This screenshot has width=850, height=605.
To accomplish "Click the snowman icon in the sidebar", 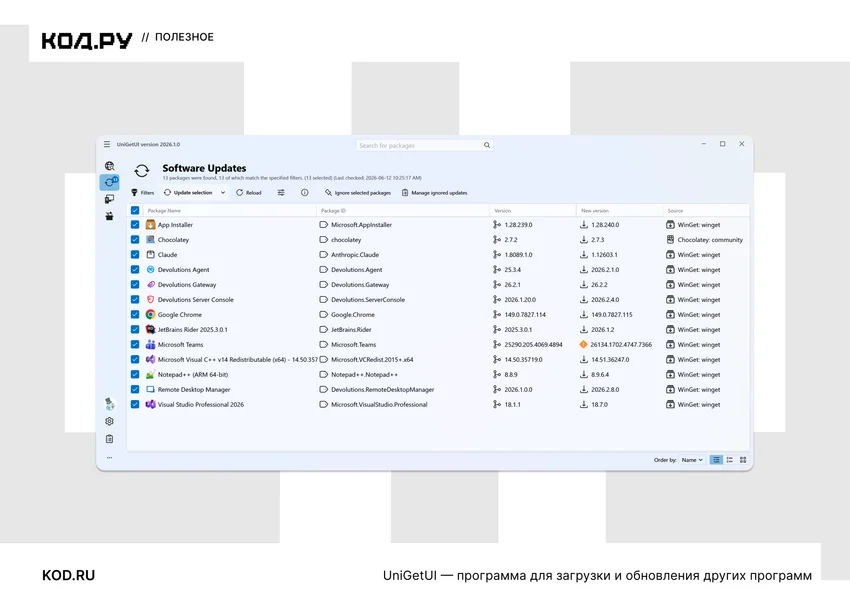I will coord(110,403).
